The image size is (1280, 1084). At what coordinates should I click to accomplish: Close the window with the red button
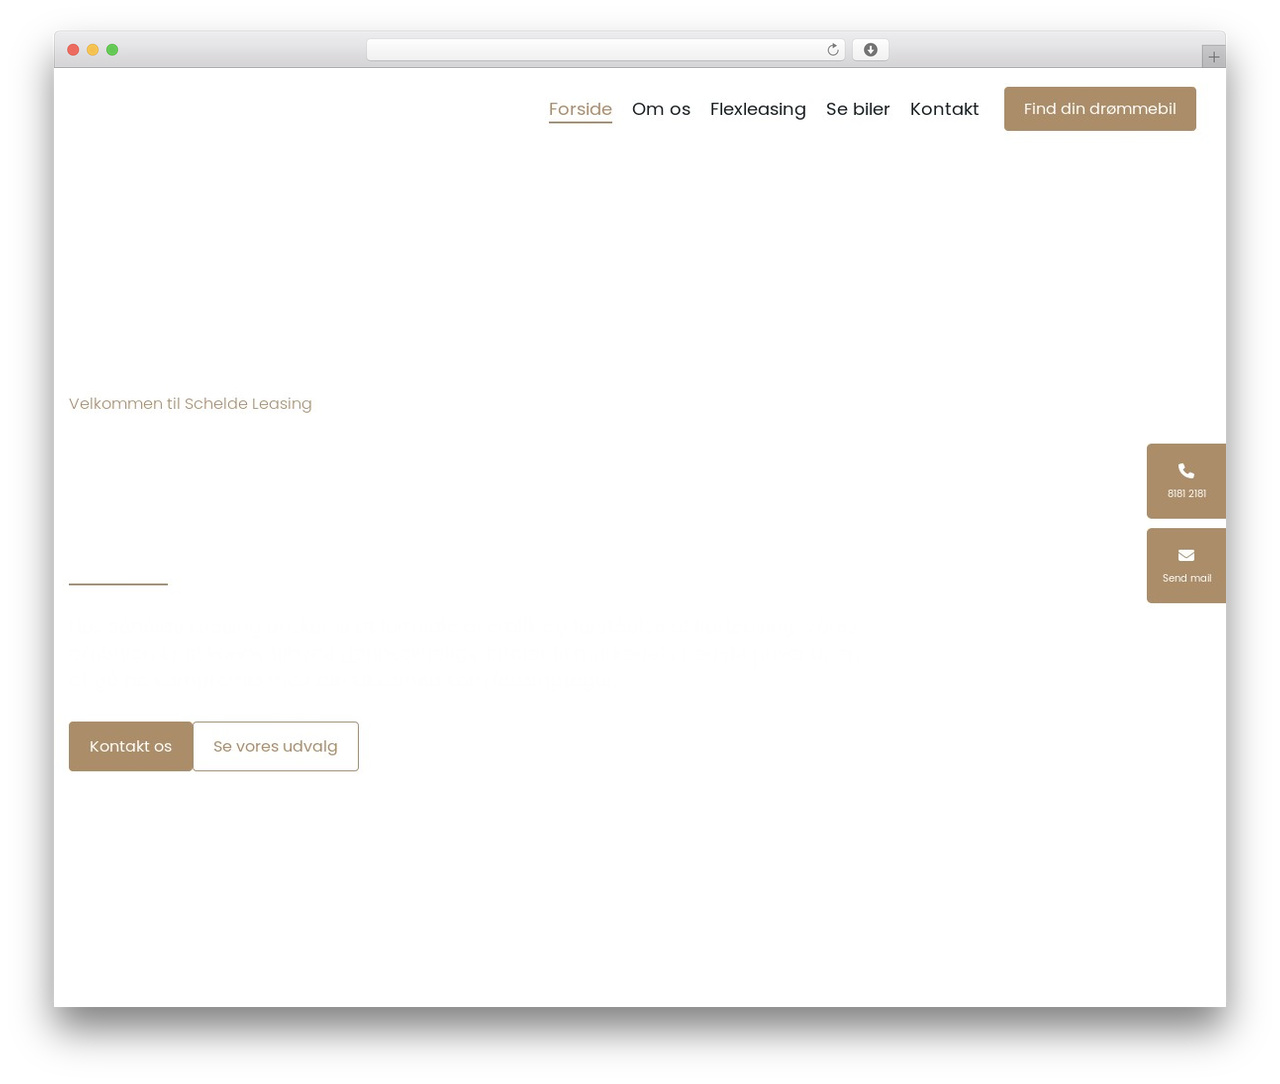pyautogui.click(x=73, y=50)
